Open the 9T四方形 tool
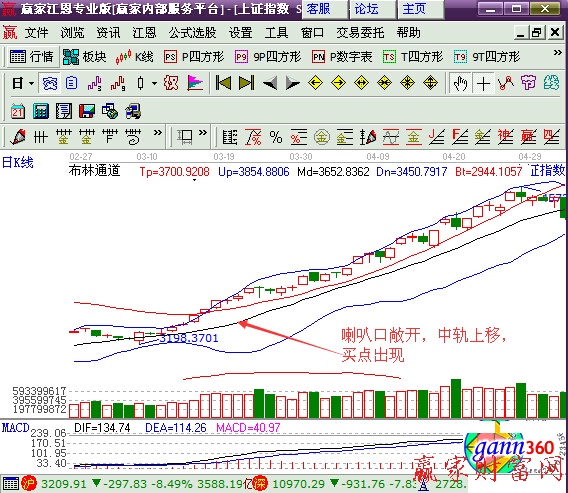Viewport: 568px width, 493px height. 487,57
